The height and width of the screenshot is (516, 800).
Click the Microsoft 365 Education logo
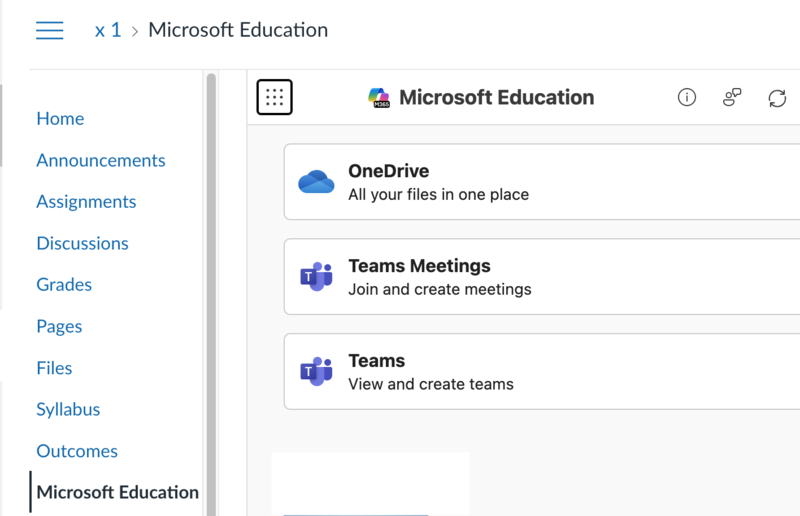[x=380, y=97]
